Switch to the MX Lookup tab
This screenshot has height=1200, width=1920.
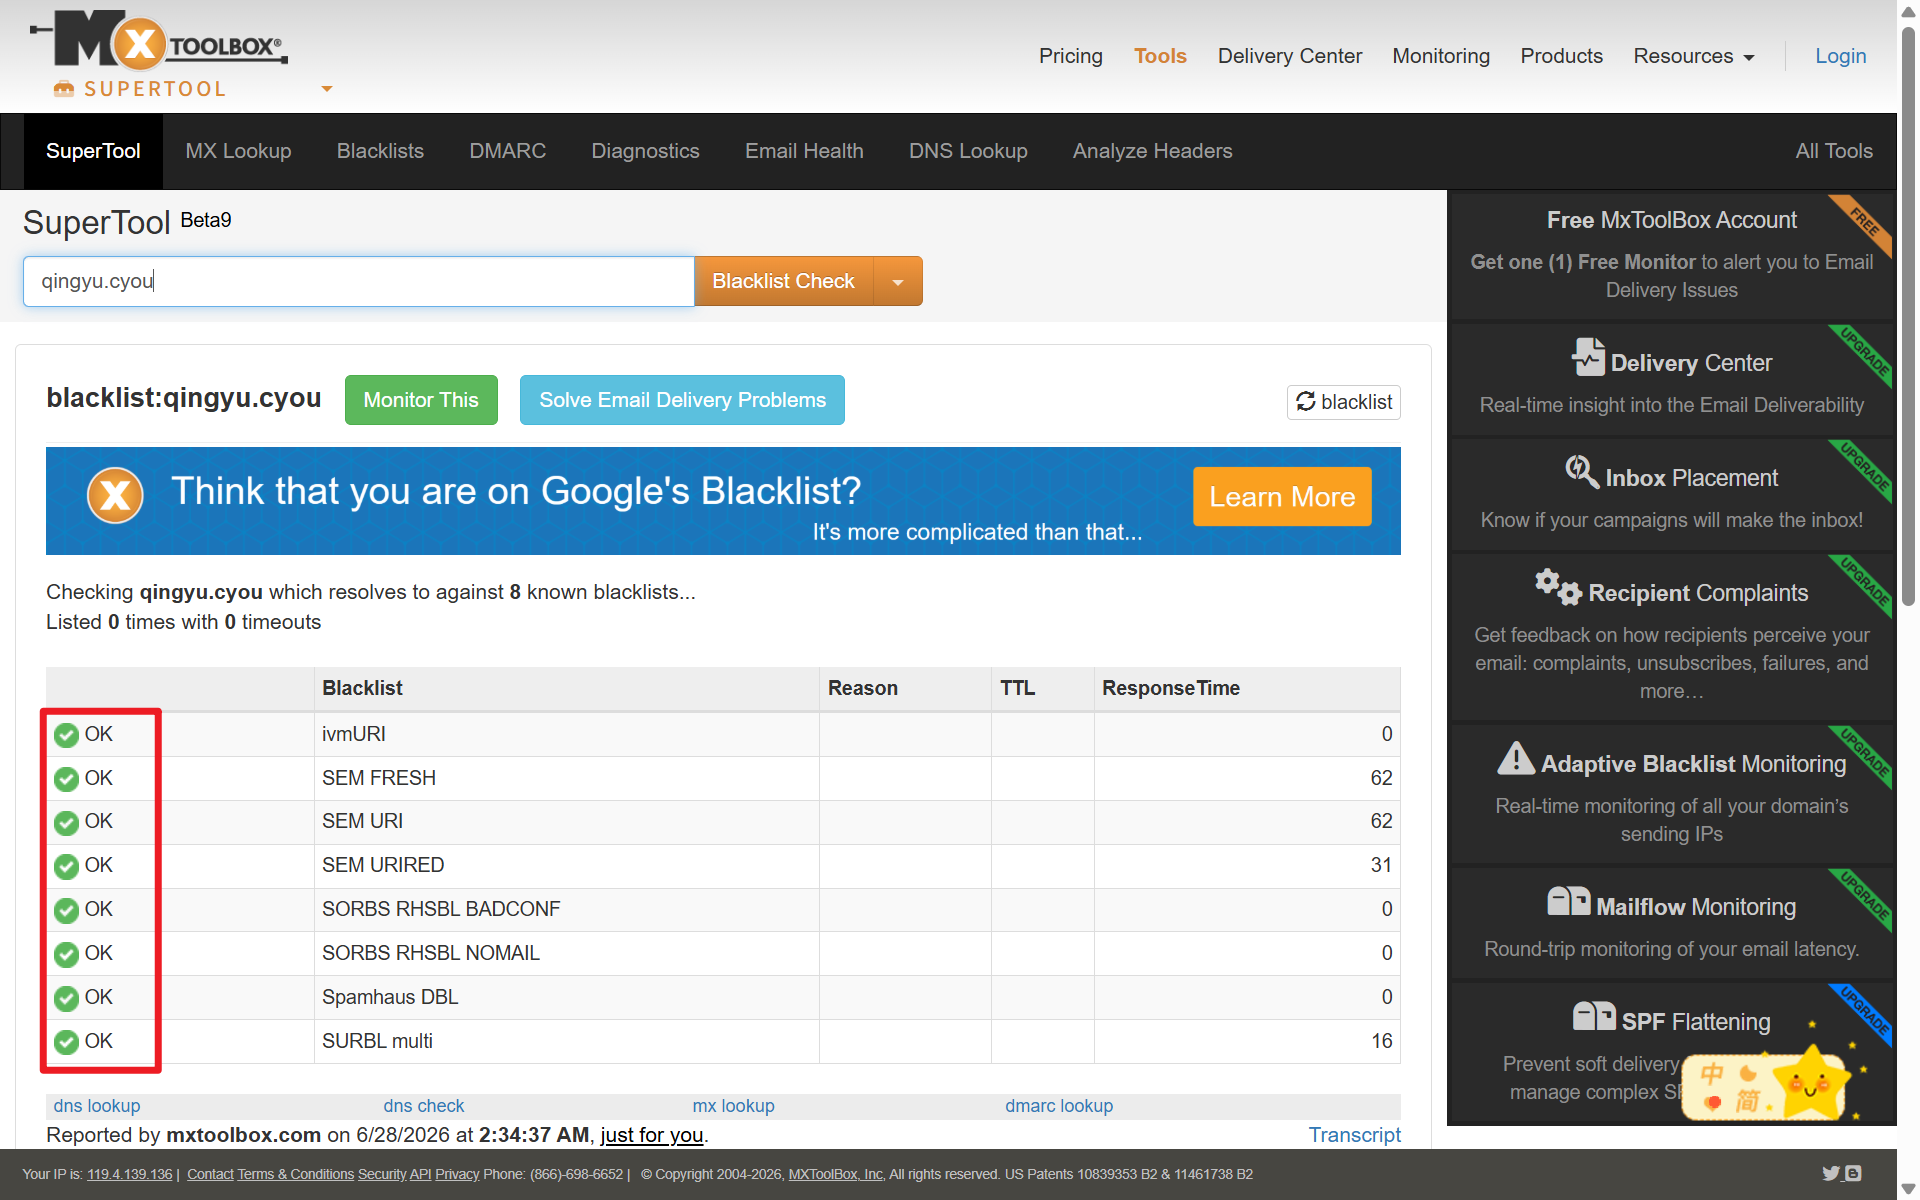238,151
